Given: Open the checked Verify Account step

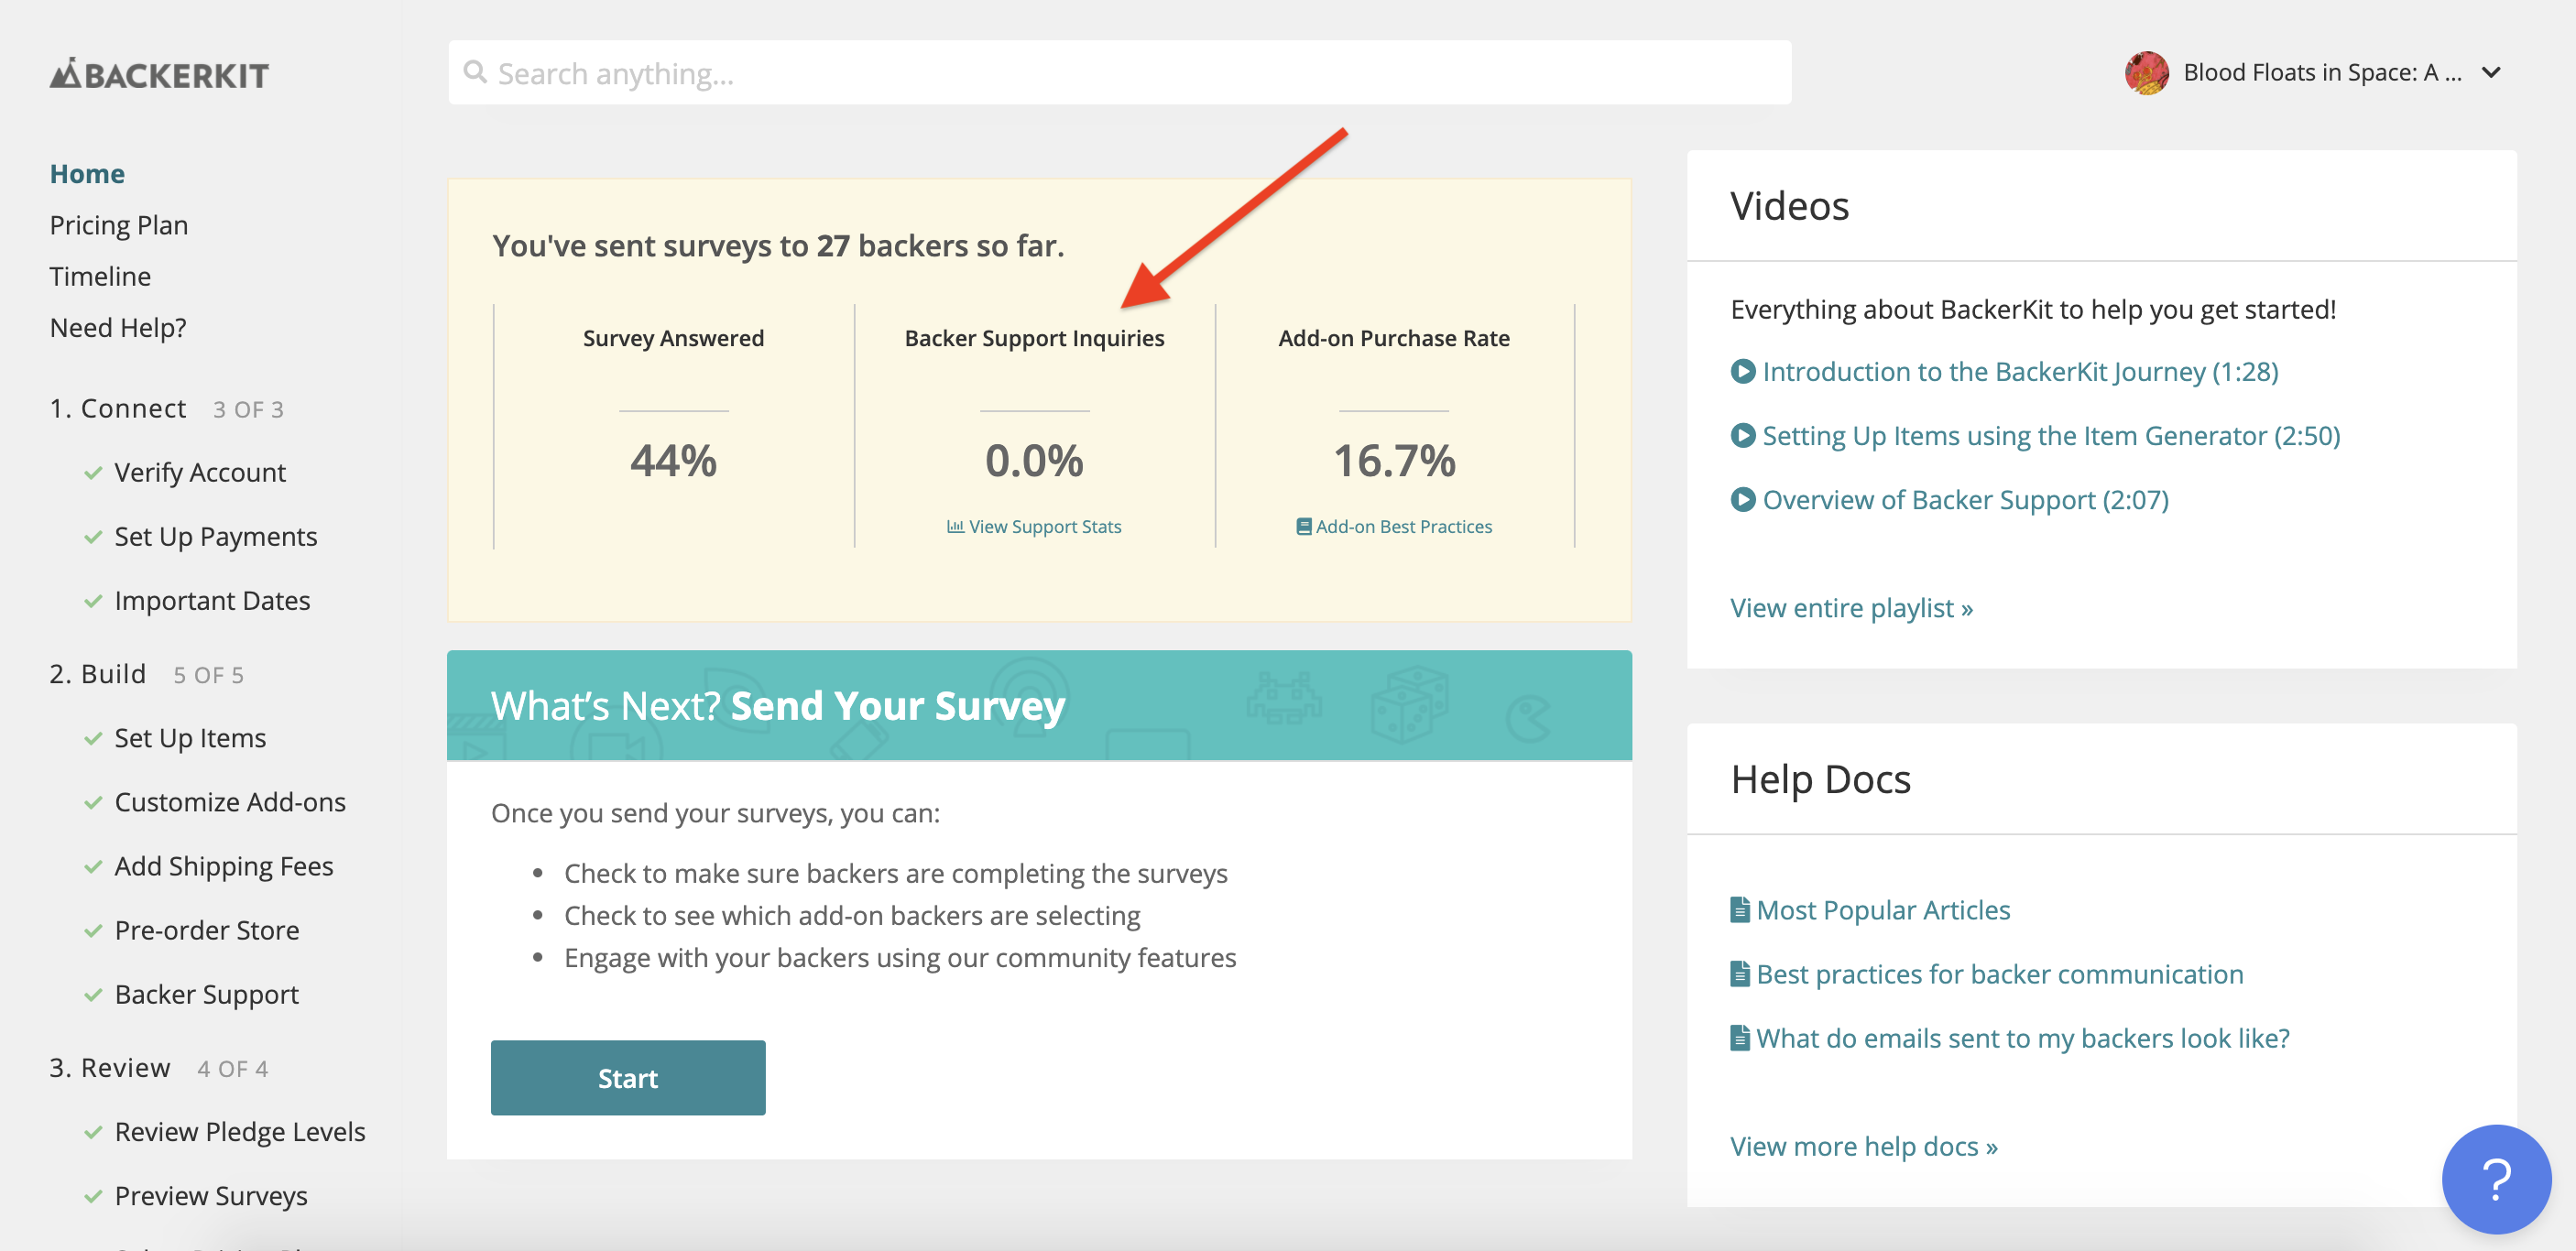Looking at the screenshot, I should (199, 472).
